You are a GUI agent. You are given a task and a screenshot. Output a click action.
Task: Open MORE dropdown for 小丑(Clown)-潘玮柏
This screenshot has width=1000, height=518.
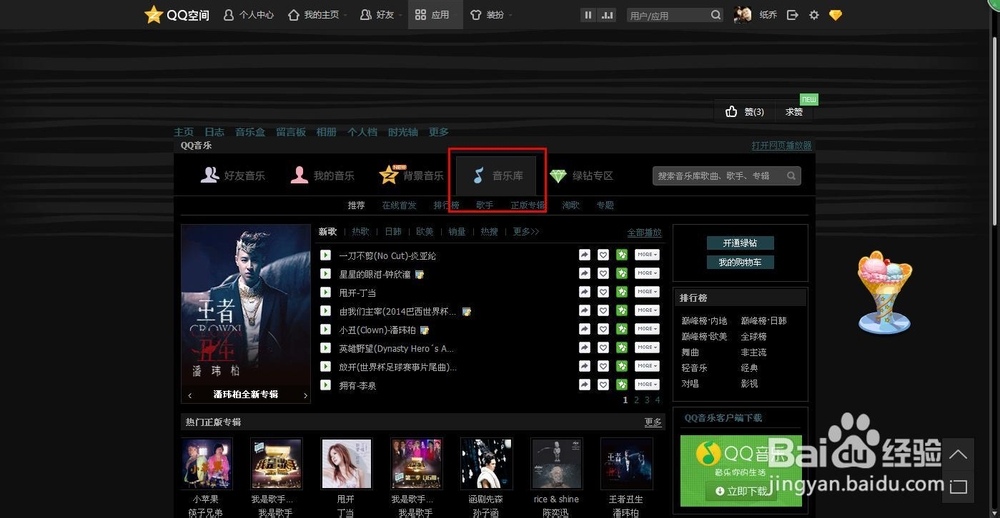[x=647, y=329]
